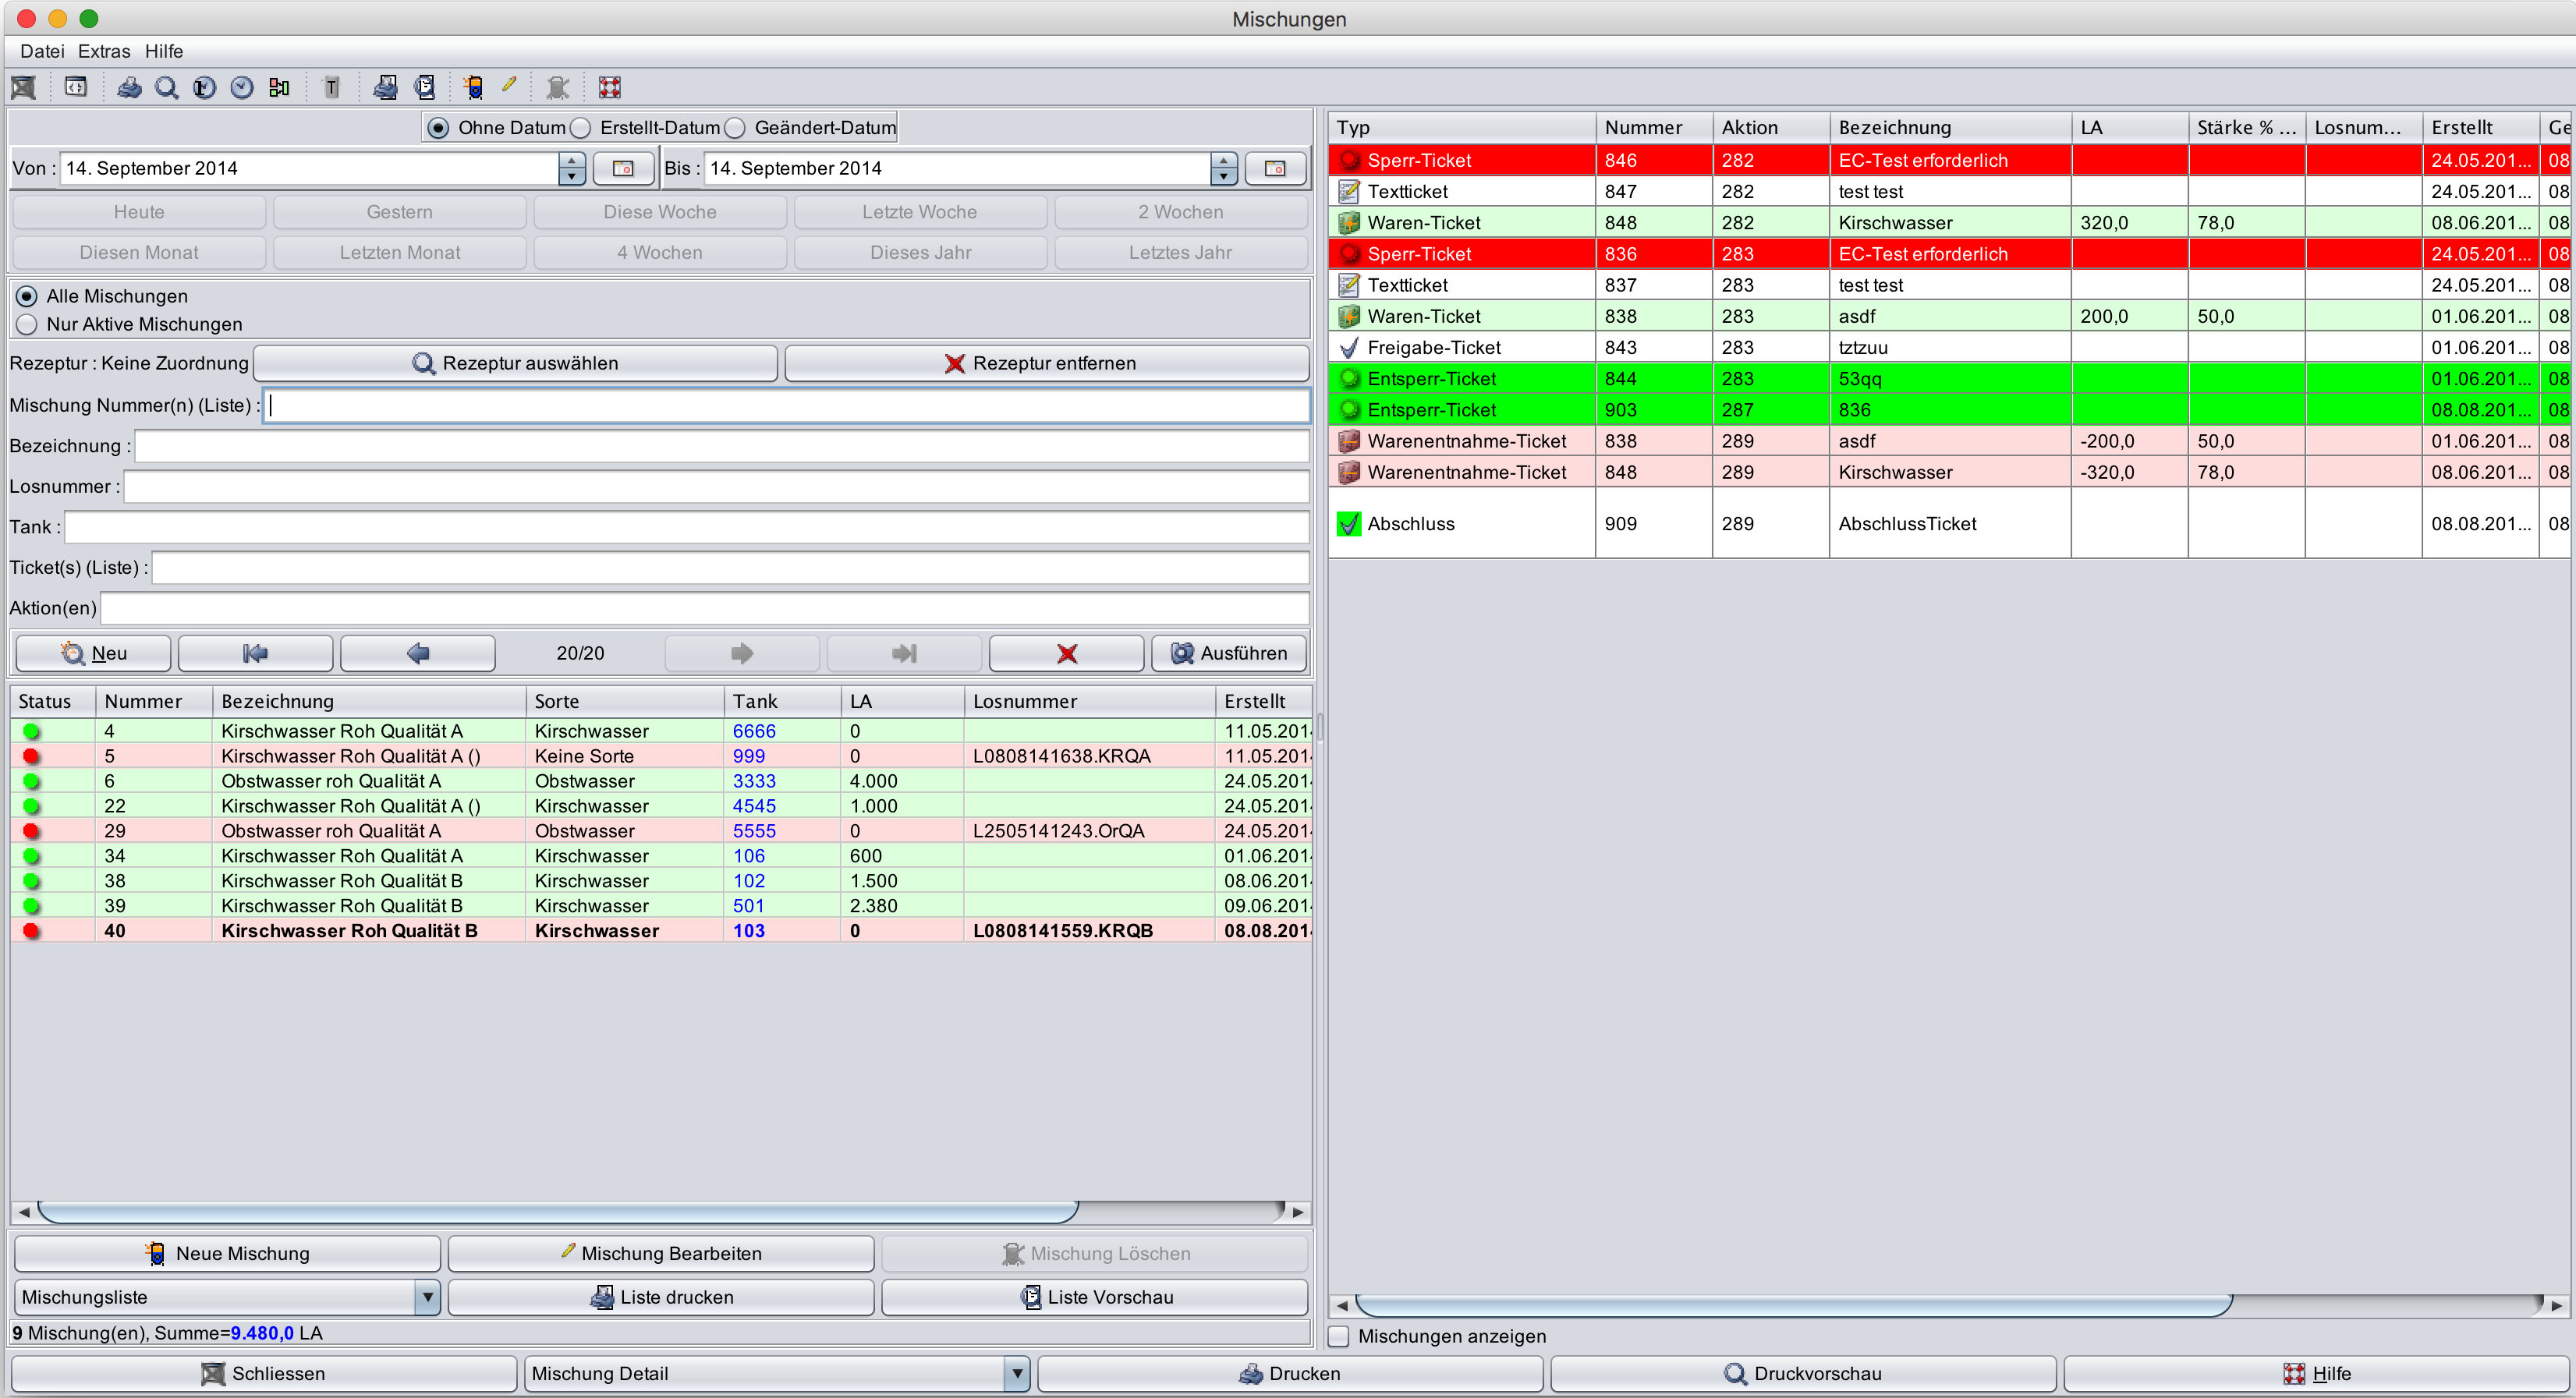Open the calendar picker beside the Von date
The image size is (2576, 1398).
coord(623,168)
